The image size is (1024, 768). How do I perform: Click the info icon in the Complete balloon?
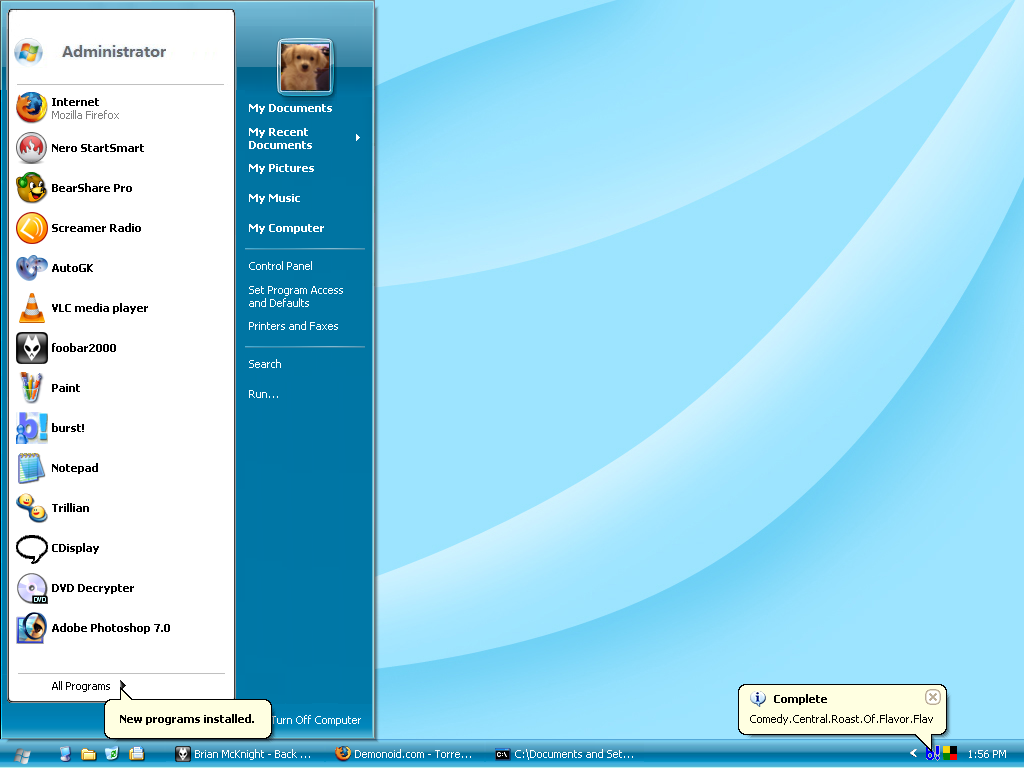point(758,698)
